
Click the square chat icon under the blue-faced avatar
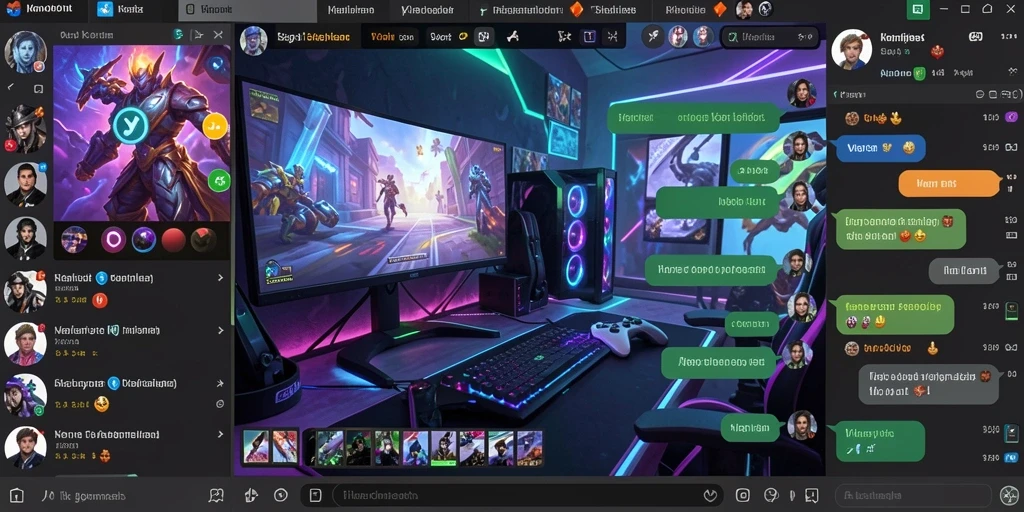click(39, 88)
